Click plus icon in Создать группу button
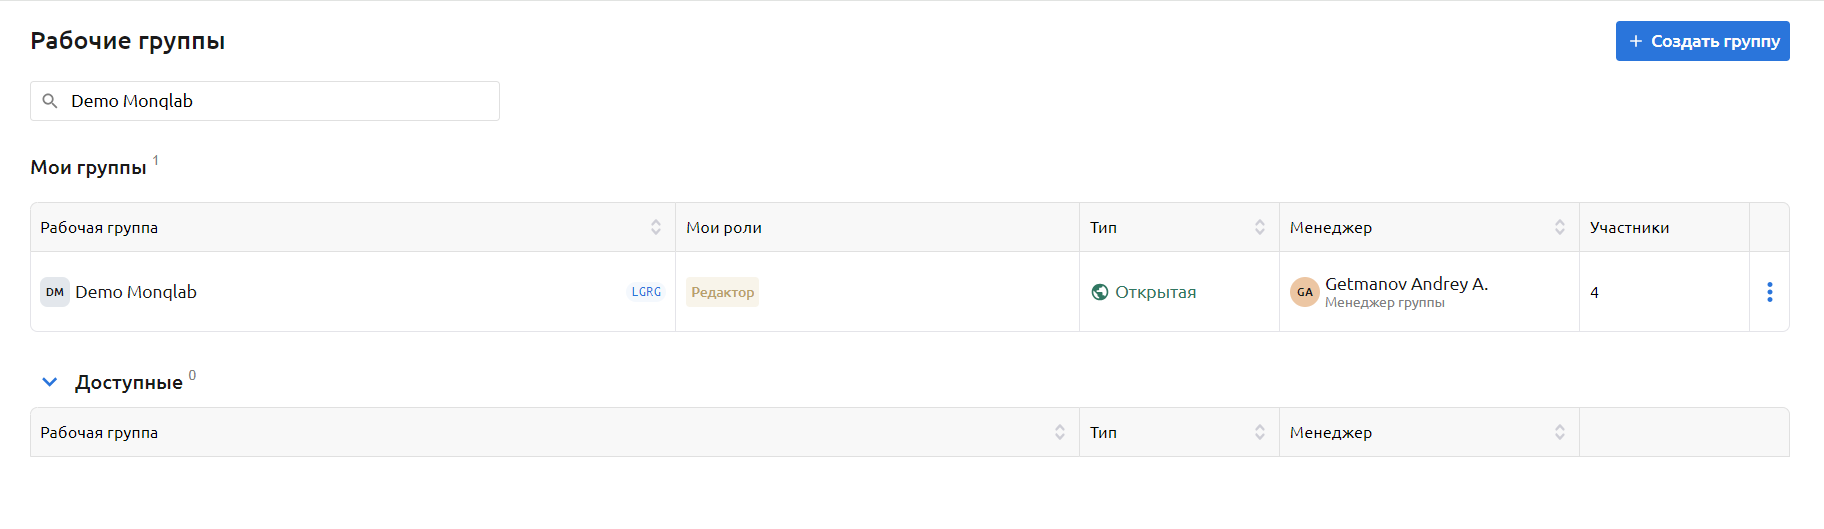 1636,41
